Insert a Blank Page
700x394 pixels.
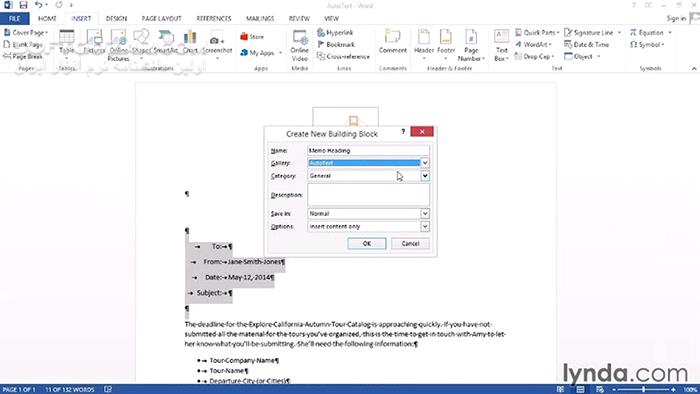pyautogui.click(x=23, y=45)
